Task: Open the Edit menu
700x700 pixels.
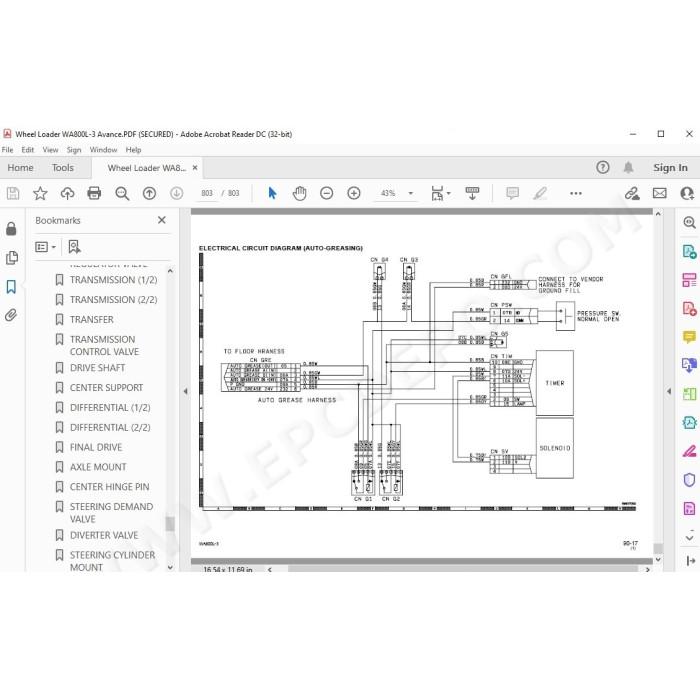Action: [x=28, y=150]
